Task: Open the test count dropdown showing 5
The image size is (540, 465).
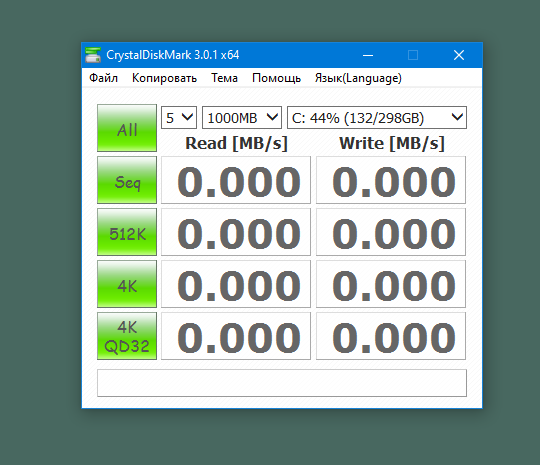Action: click(179, 117)
